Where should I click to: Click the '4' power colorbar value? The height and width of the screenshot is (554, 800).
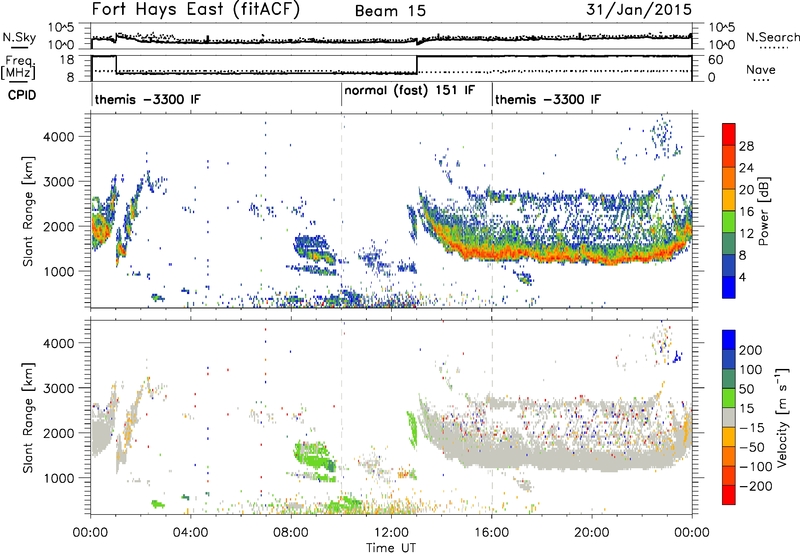click(742, 277)
